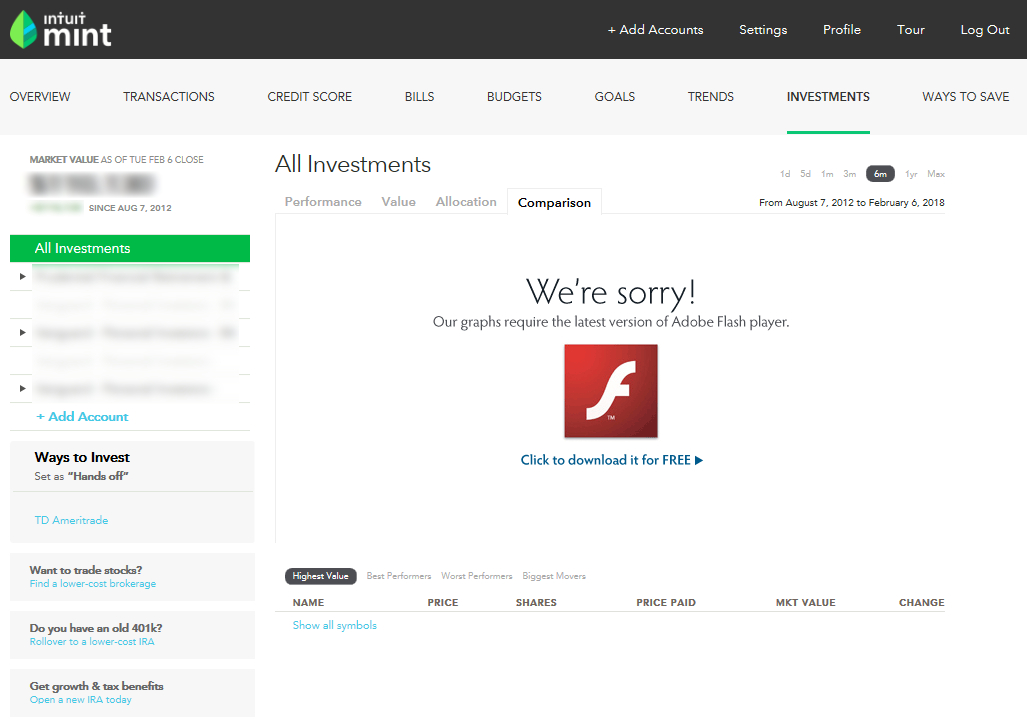Image resolution: width=1027 pixels, height=722 pixels.
Task: Open Add Accounts in top bar
Action: click(x=655, y=29)
